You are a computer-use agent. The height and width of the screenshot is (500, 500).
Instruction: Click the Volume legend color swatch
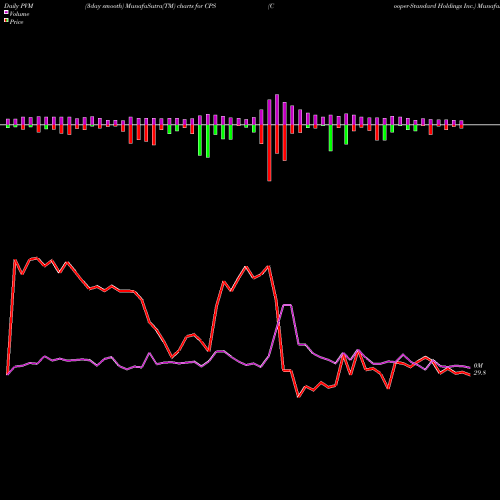point(6,12)
